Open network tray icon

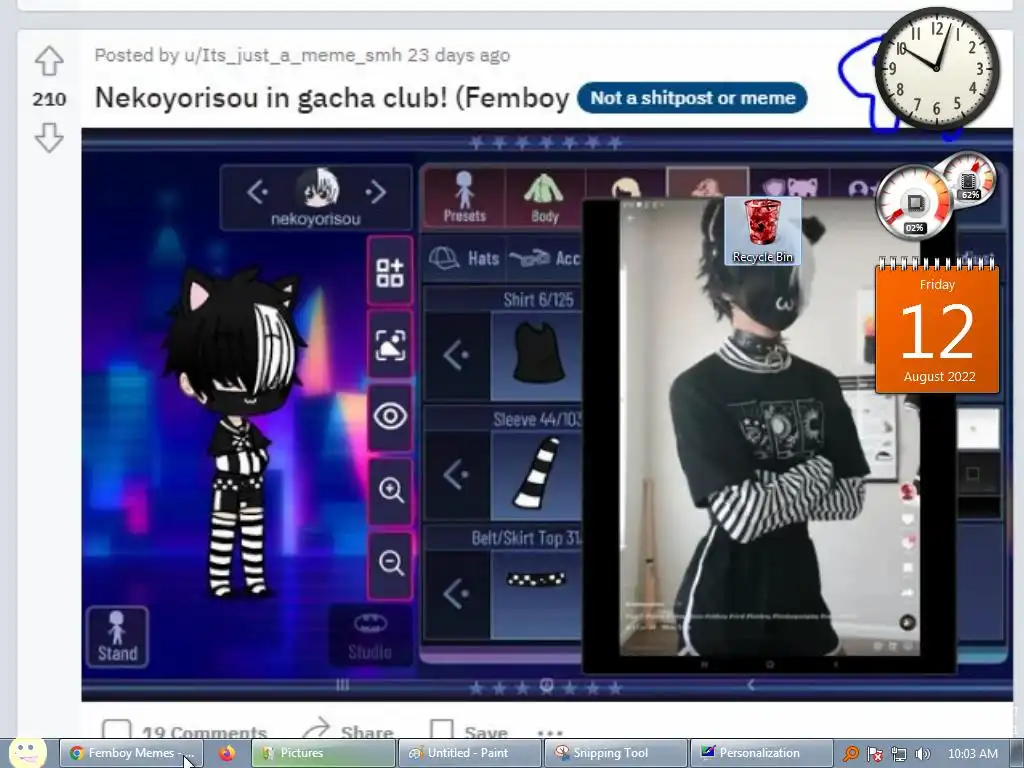(899, 754)
